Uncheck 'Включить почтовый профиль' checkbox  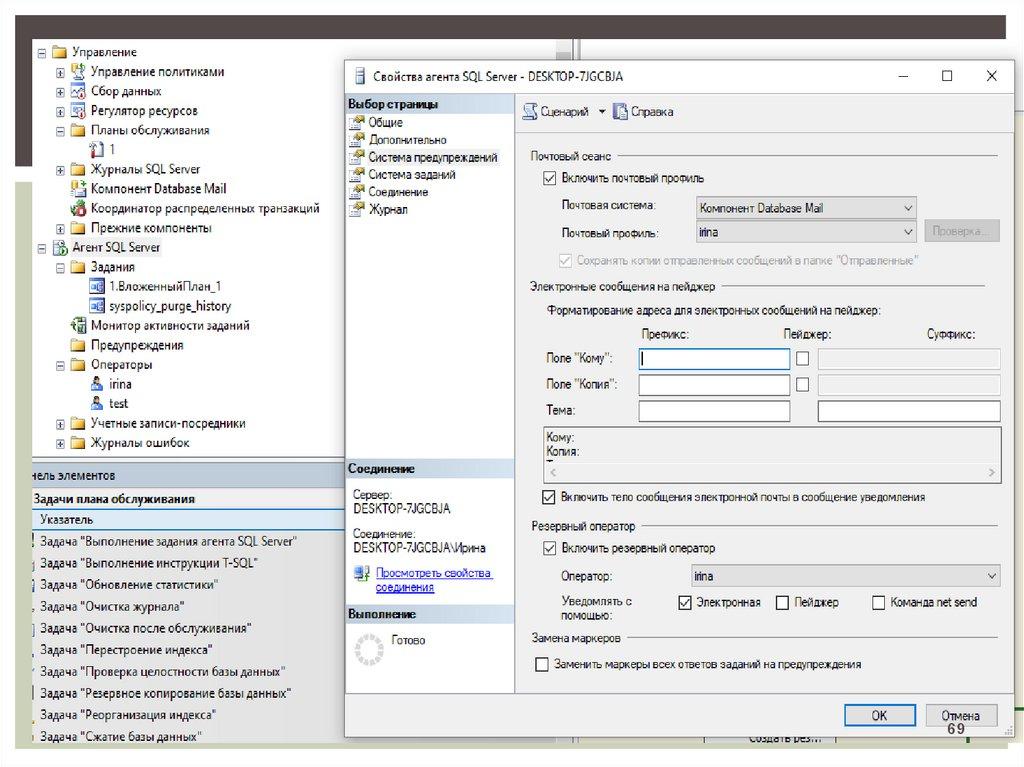[548, 178]
